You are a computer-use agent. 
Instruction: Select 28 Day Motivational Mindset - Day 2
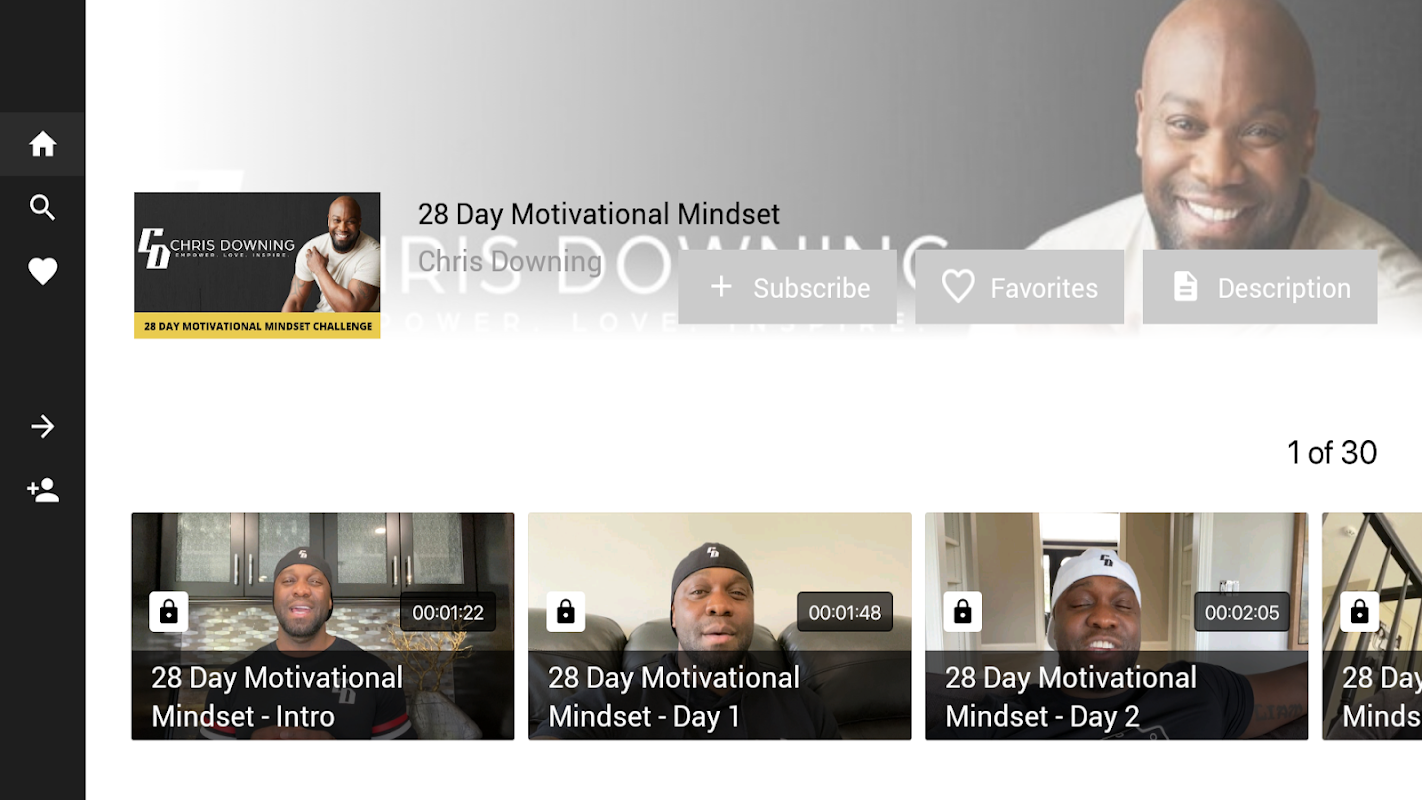1116,626
